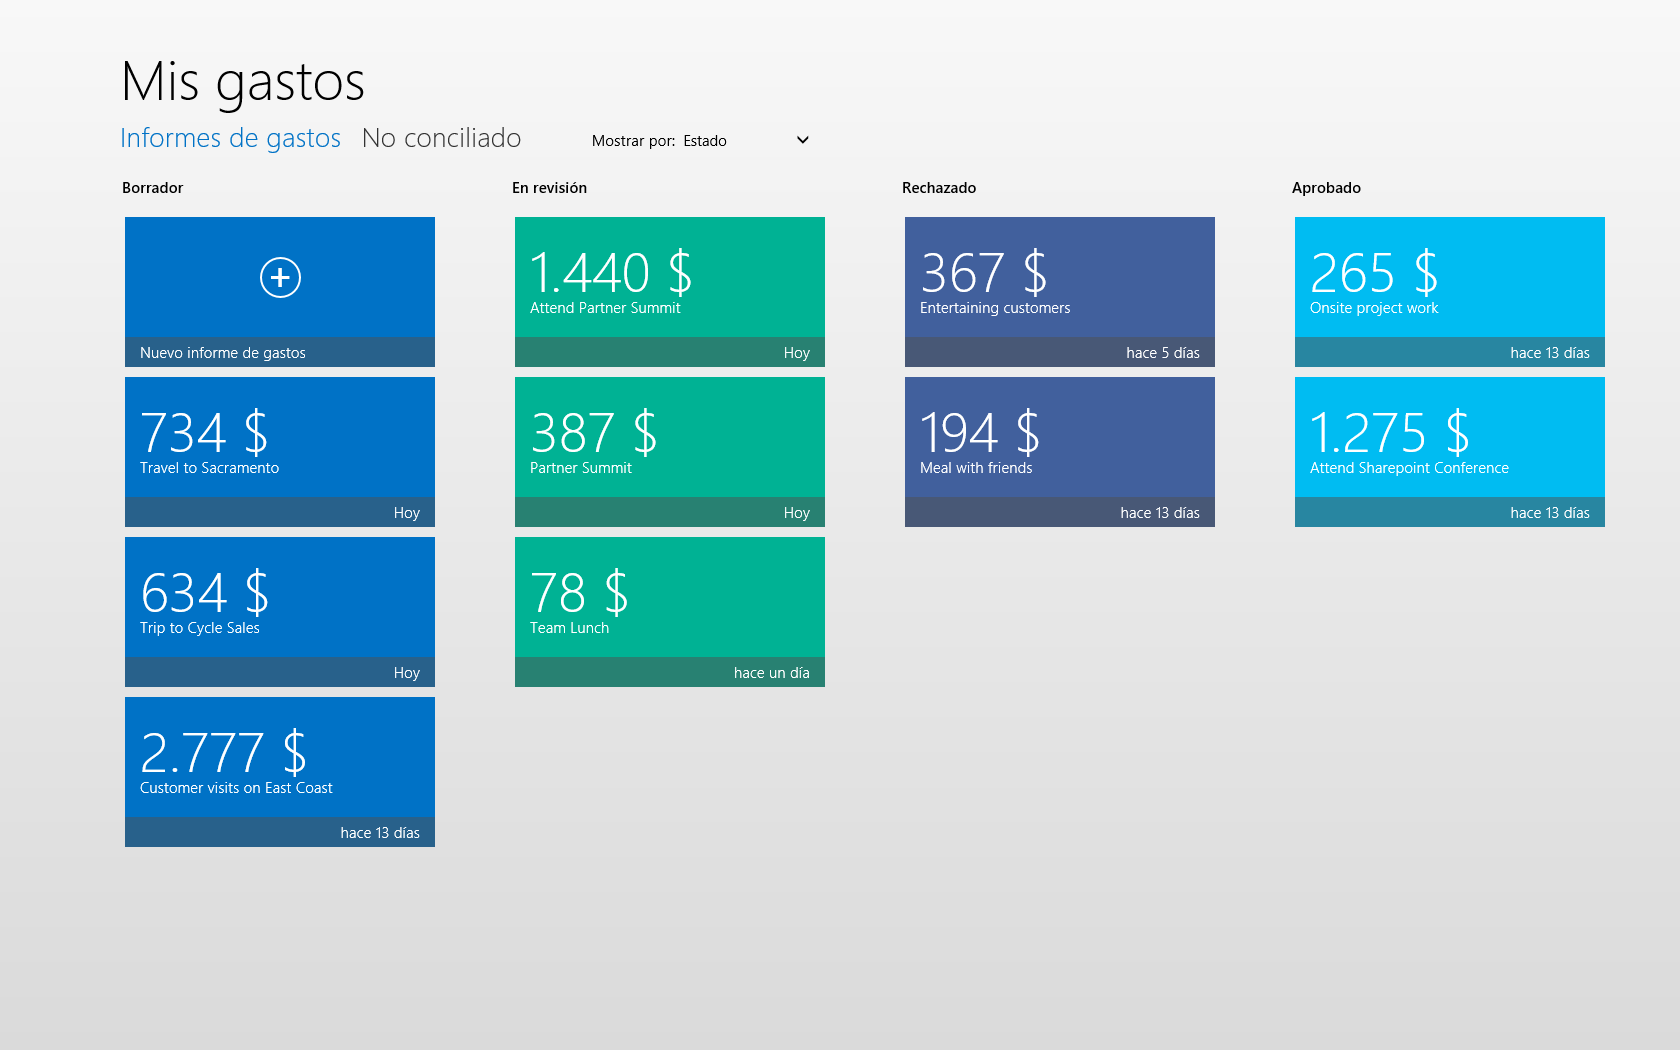Viewport: 1680px width, 1050px height.
Task: Click the Rechazado column header
Action: [939, 188]
